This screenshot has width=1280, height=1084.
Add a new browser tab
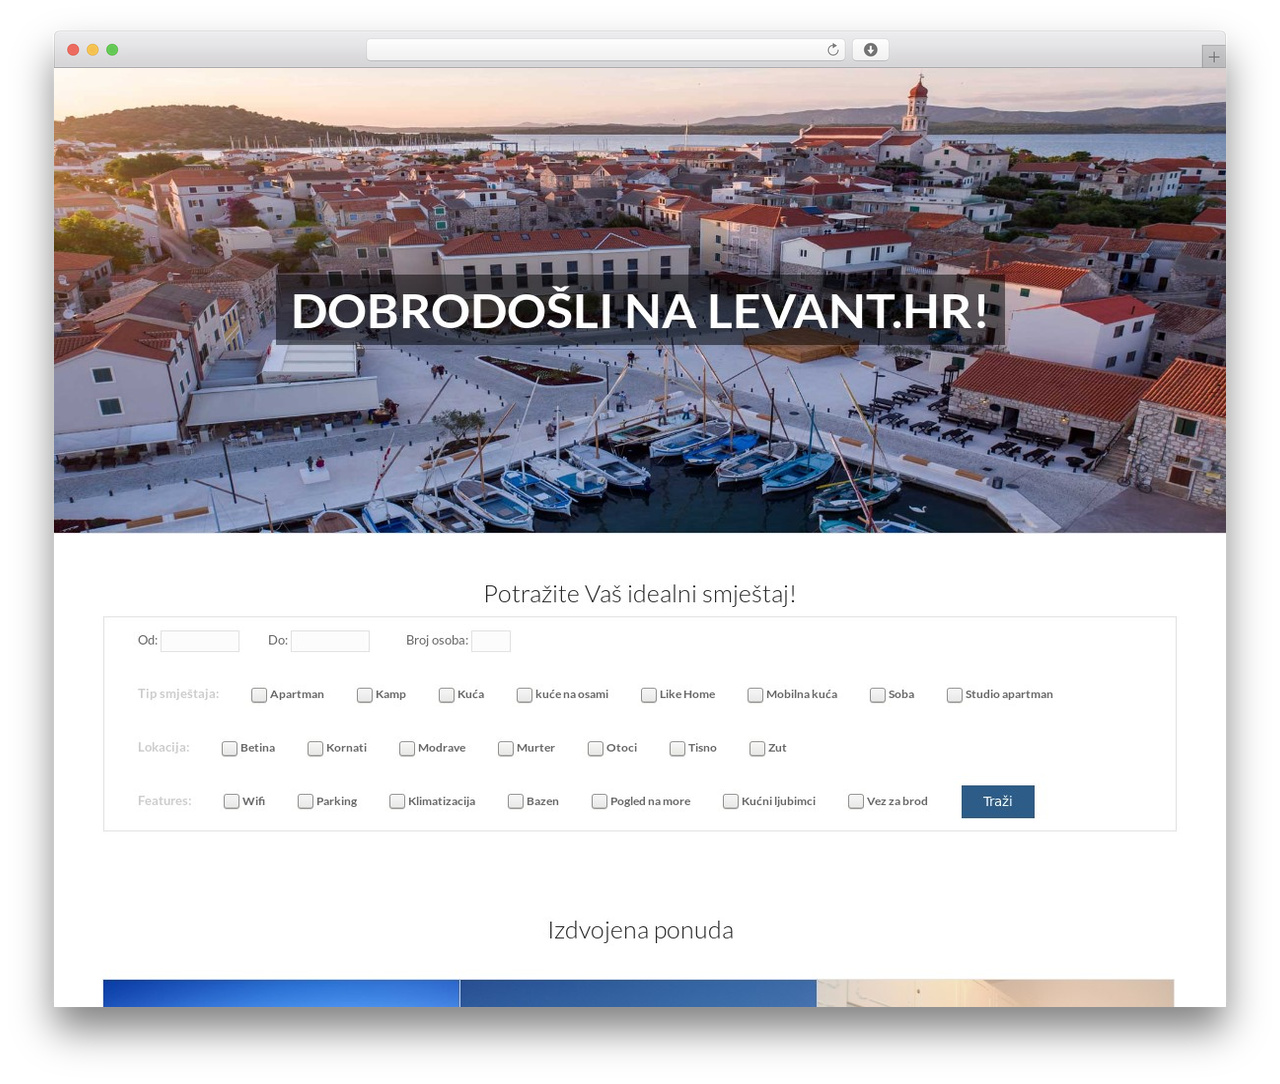[x=1213, y=57]
